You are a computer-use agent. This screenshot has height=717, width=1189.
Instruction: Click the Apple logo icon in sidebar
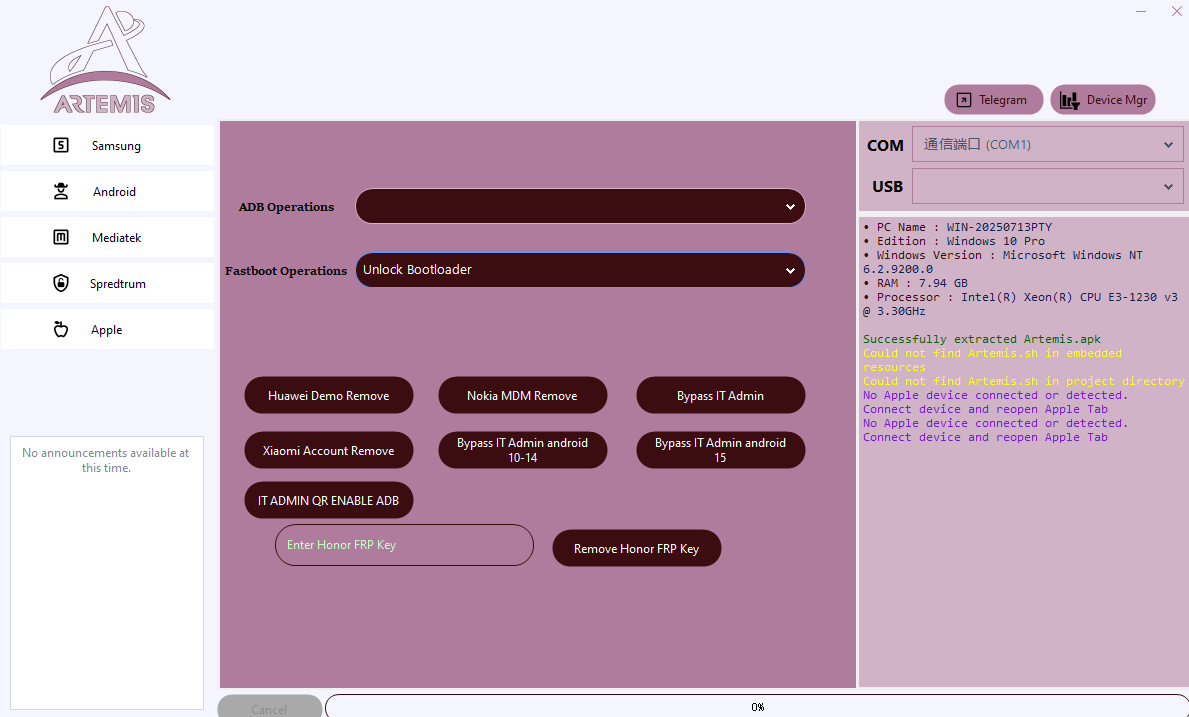point(61,328)
